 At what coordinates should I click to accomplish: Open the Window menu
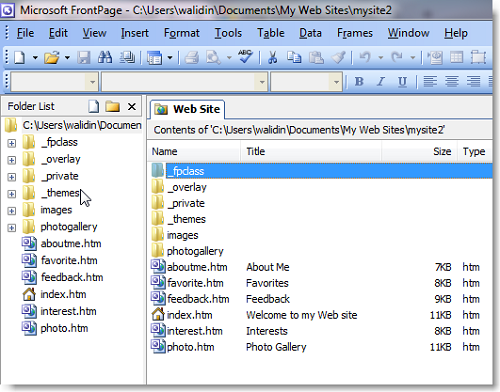coord(408,33)
